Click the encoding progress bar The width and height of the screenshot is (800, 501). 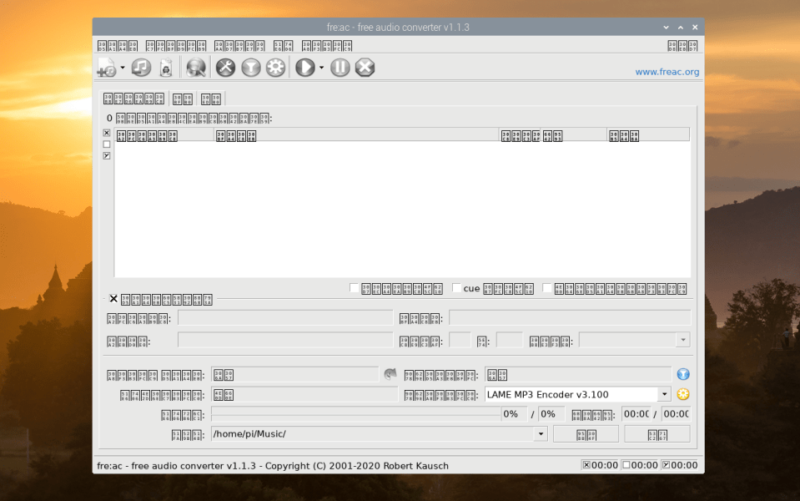pos(356,414)
